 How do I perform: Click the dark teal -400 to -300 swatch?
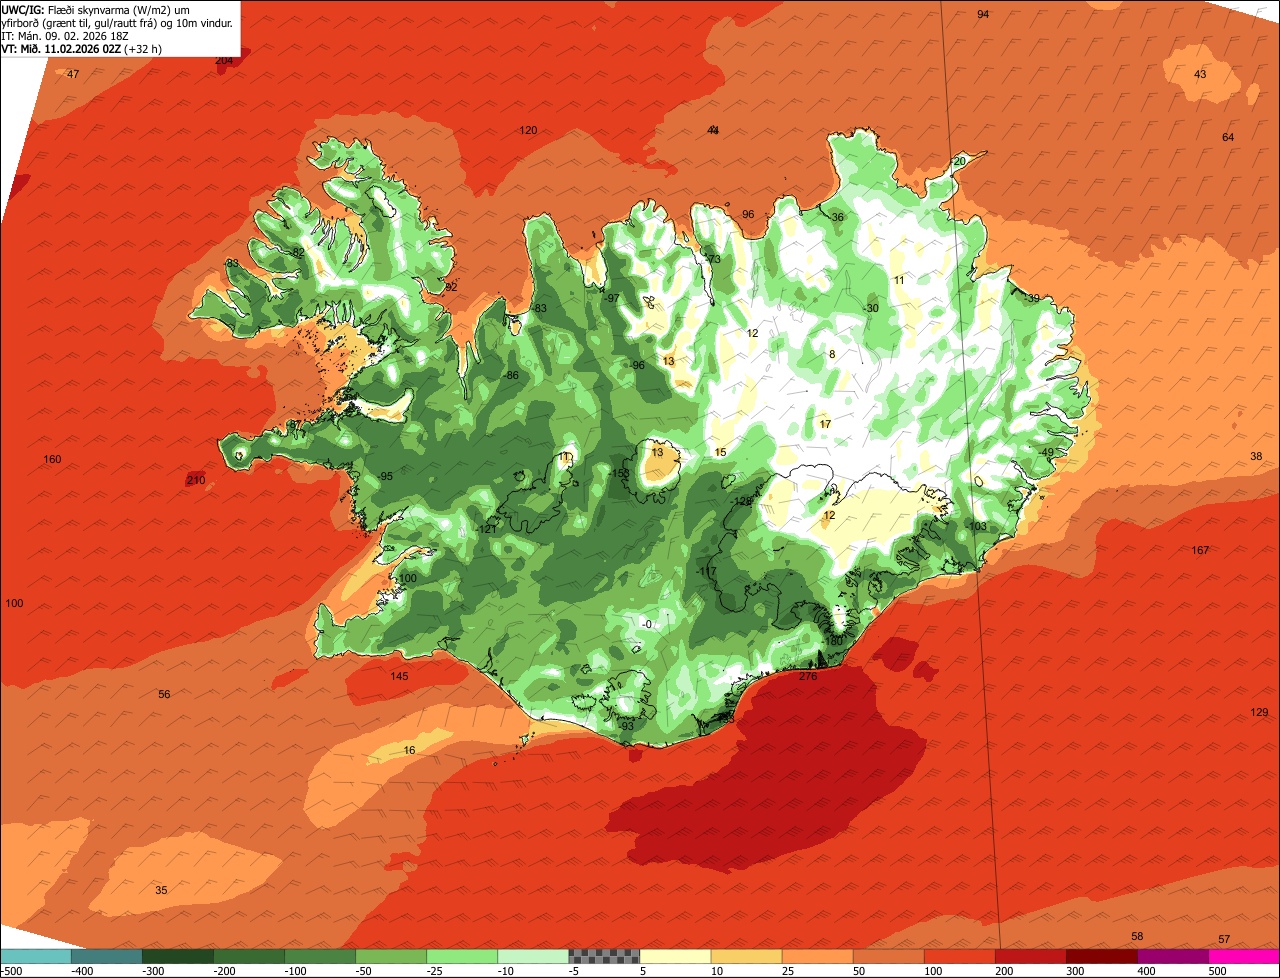(106, 956)
